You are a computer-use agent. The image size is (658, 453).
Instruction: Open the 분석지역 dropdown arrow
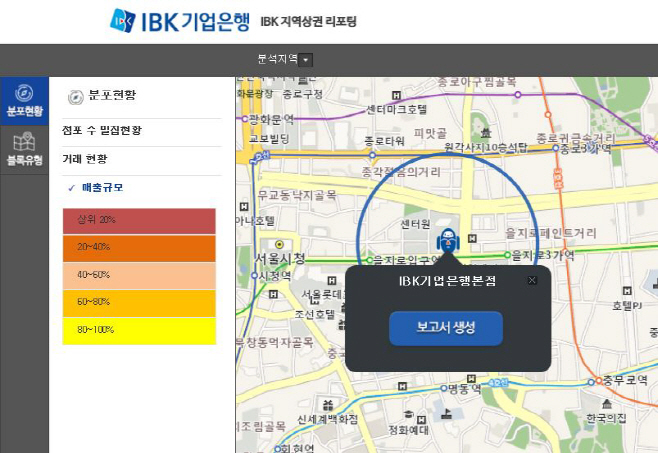tap(306, 60)
